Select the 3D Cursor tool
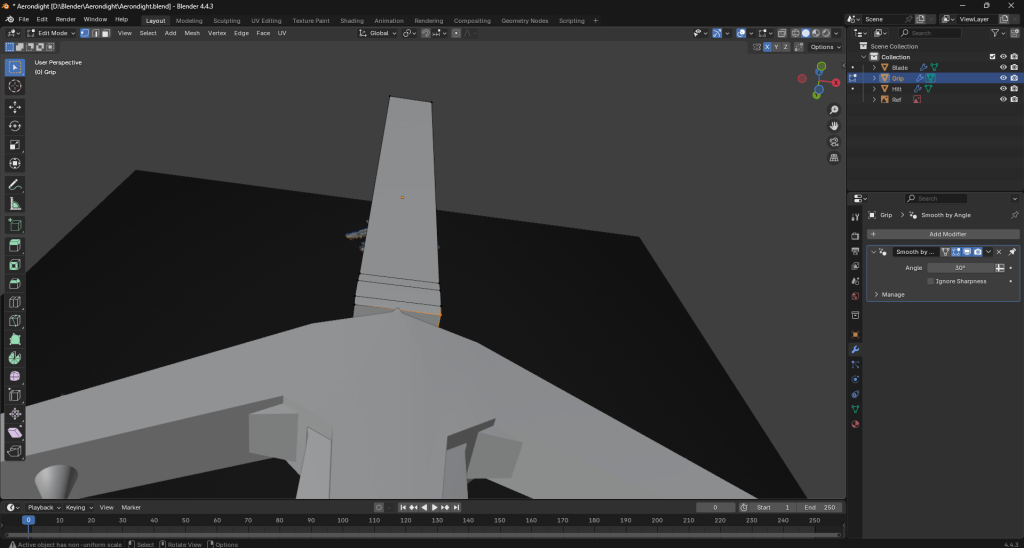The image size is (1024, 548). pos(15,86)
